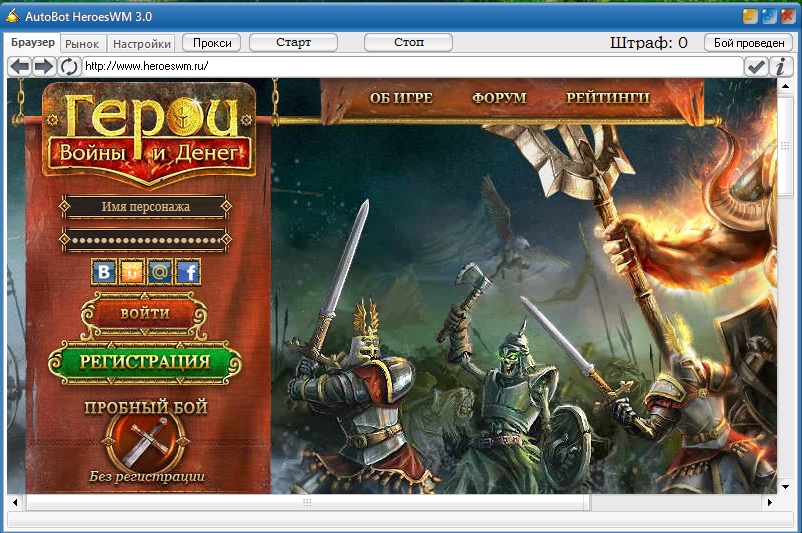Start trial battle crossed-swords icon
This screenshot has height=533, width=802.
pos(145,441)
